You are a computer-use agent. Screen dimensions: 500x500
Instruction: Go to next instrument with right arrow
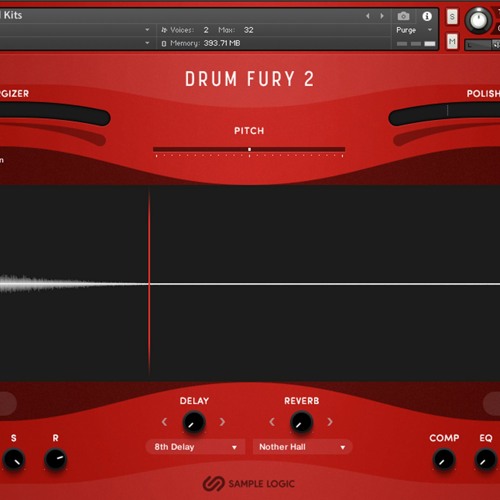pyautogui.click(x=382, y=16)
